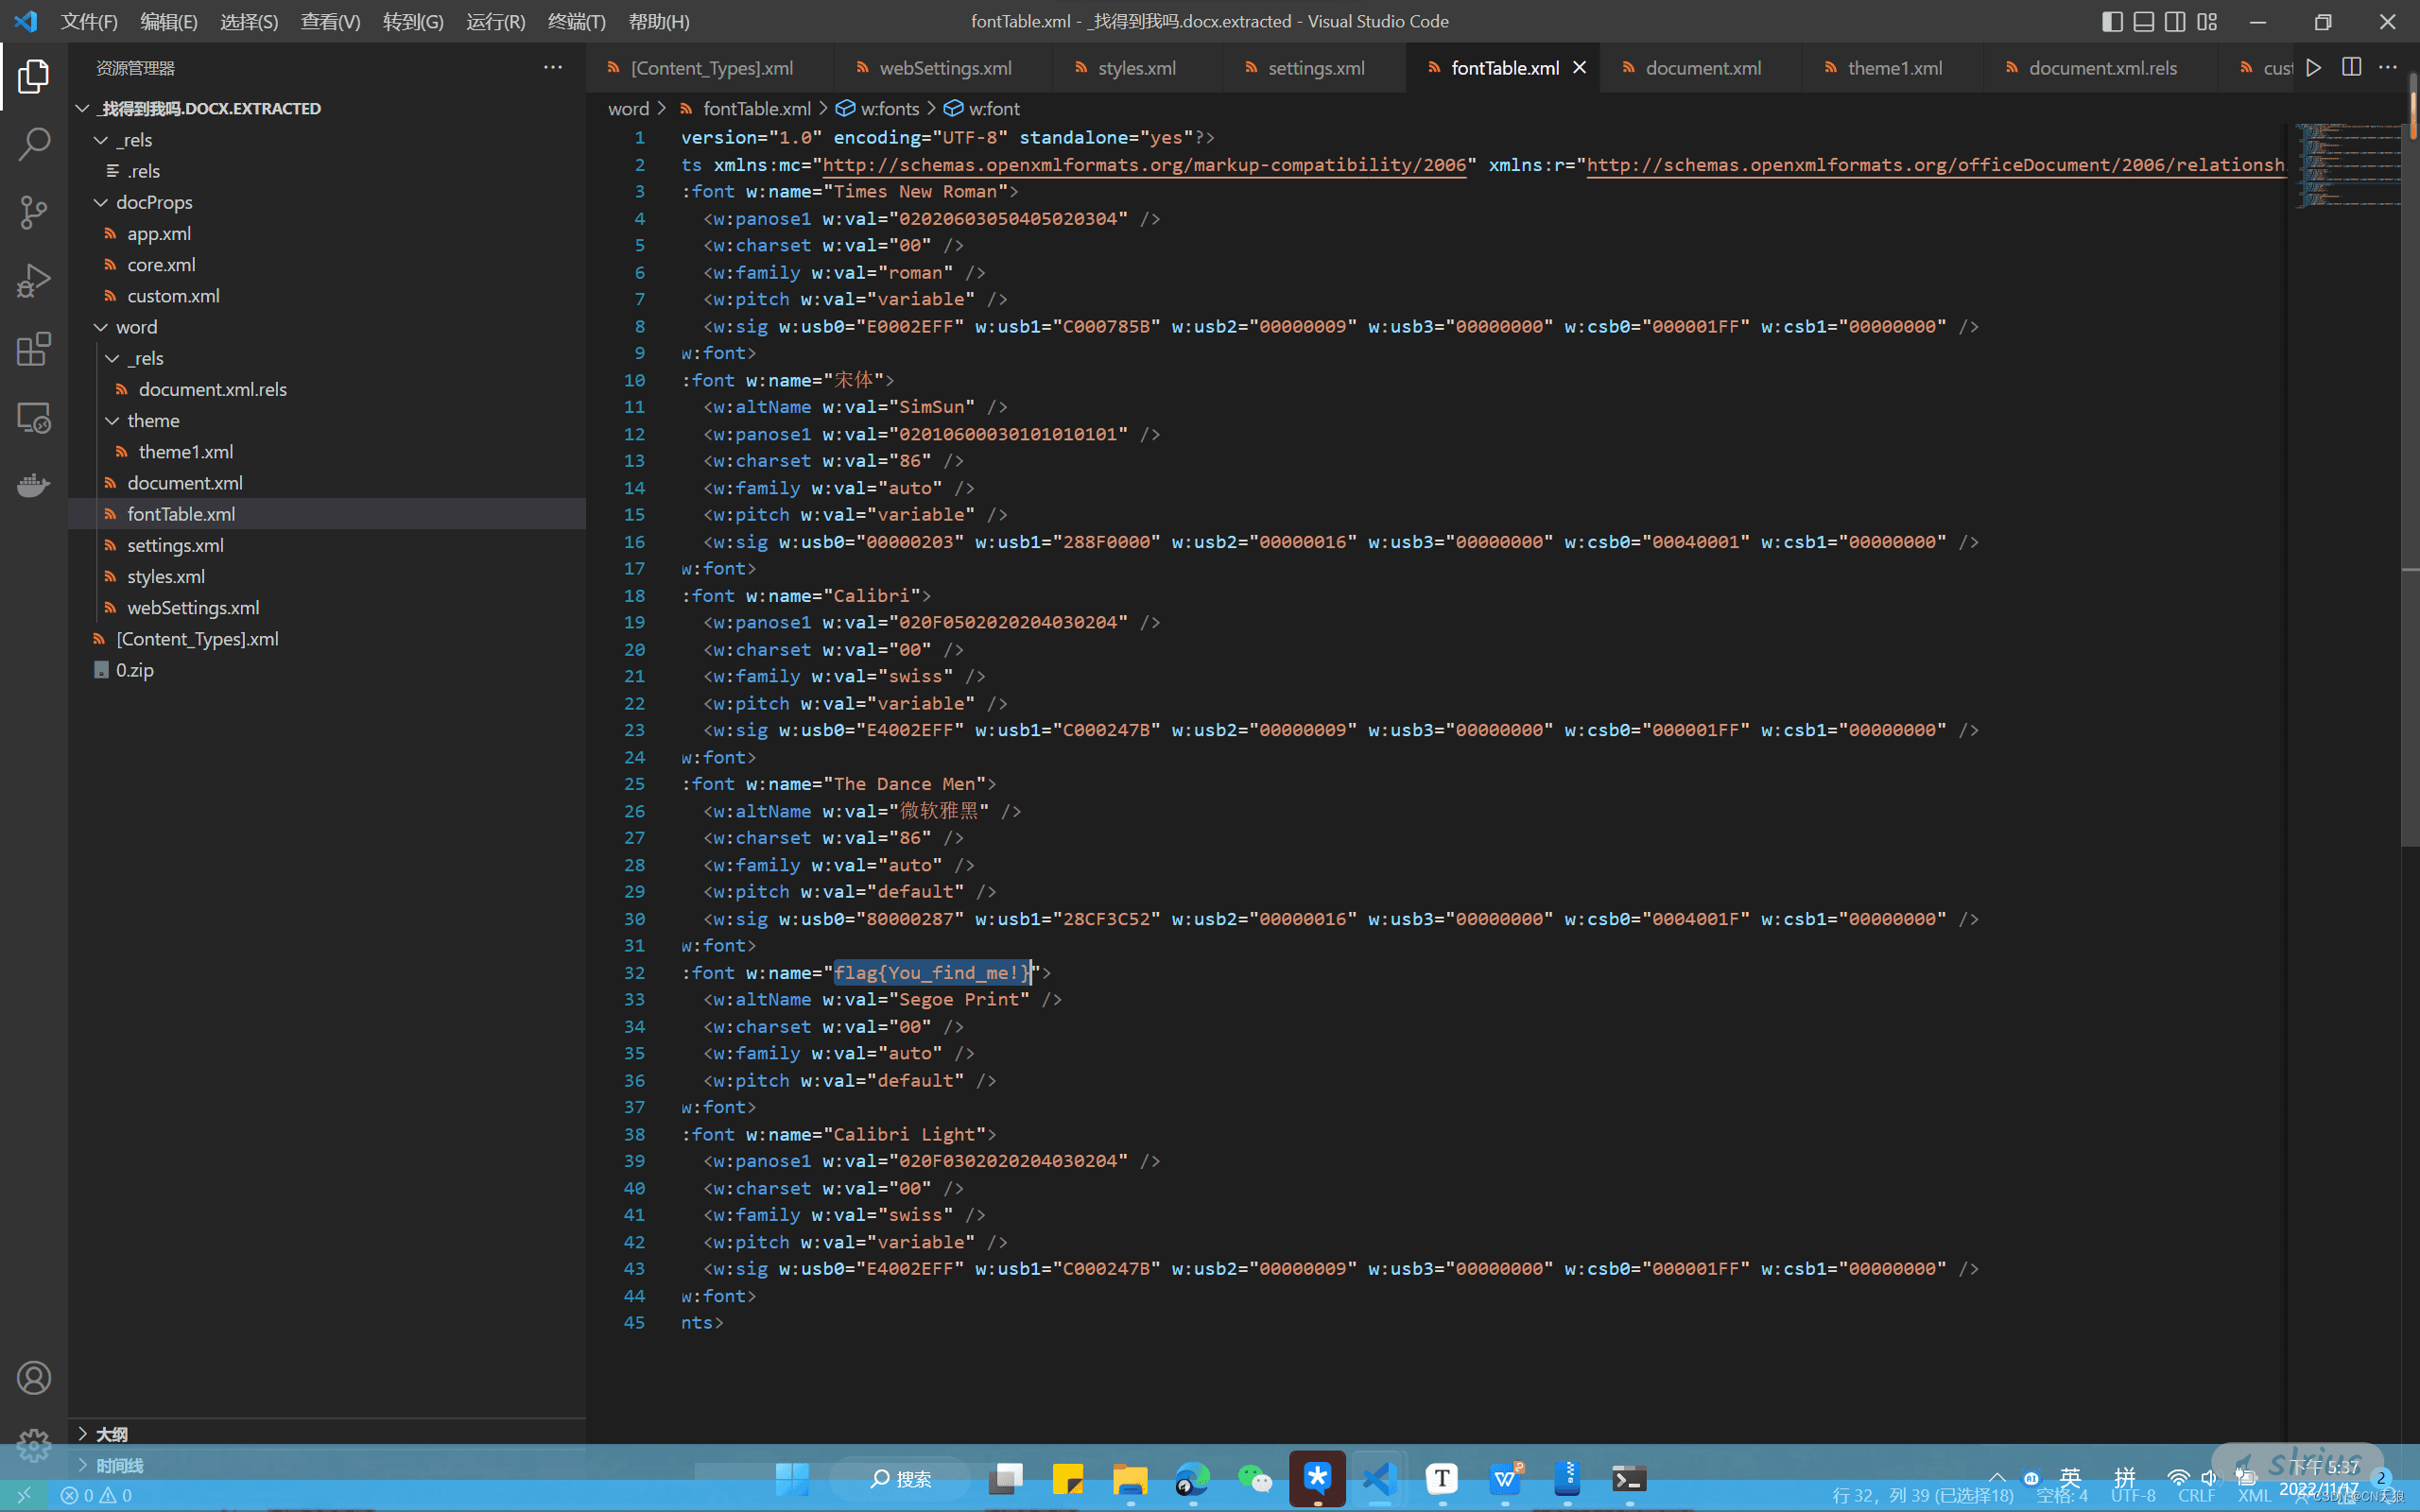
Task: Toggle primary sidebar visibility in title bar
Action: pyautogui.click(x=2112, y=21)
